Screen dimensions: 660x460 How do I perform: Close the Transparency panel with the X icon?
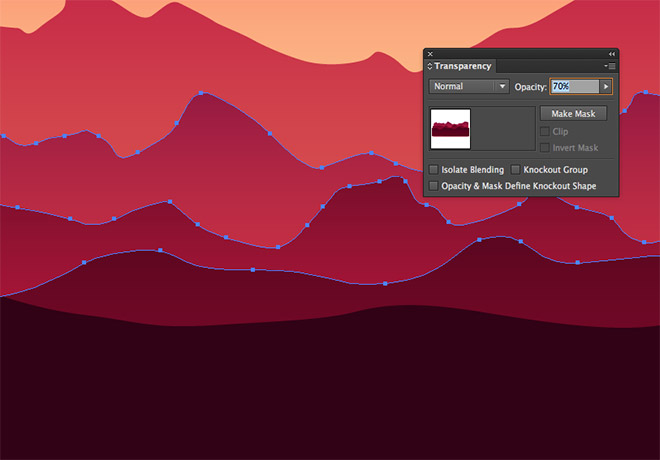(x=430, y=54)
